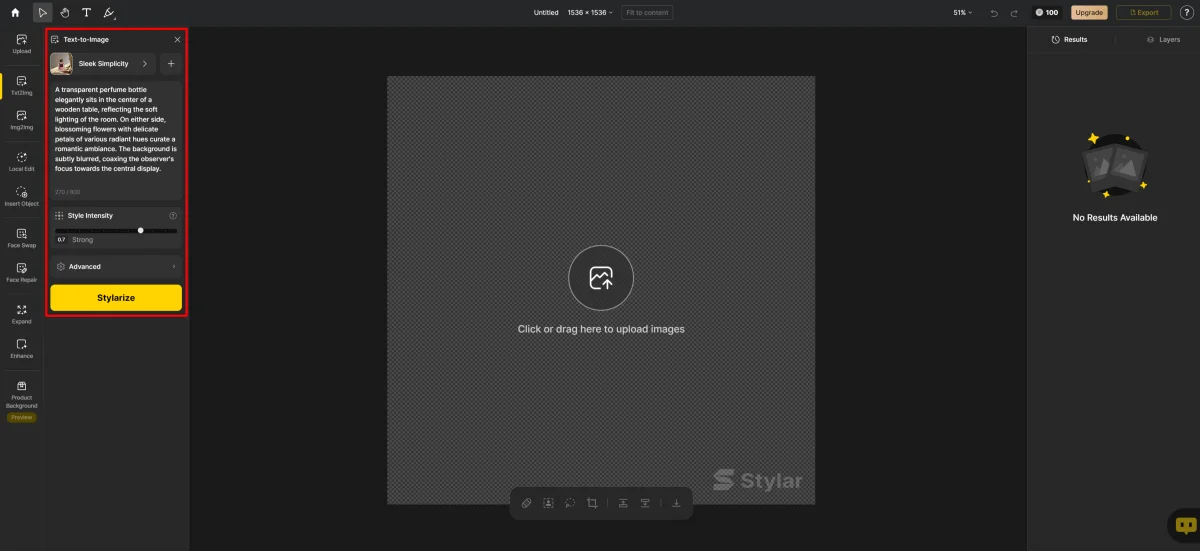Open the Expand tool

tap(22, 314)
